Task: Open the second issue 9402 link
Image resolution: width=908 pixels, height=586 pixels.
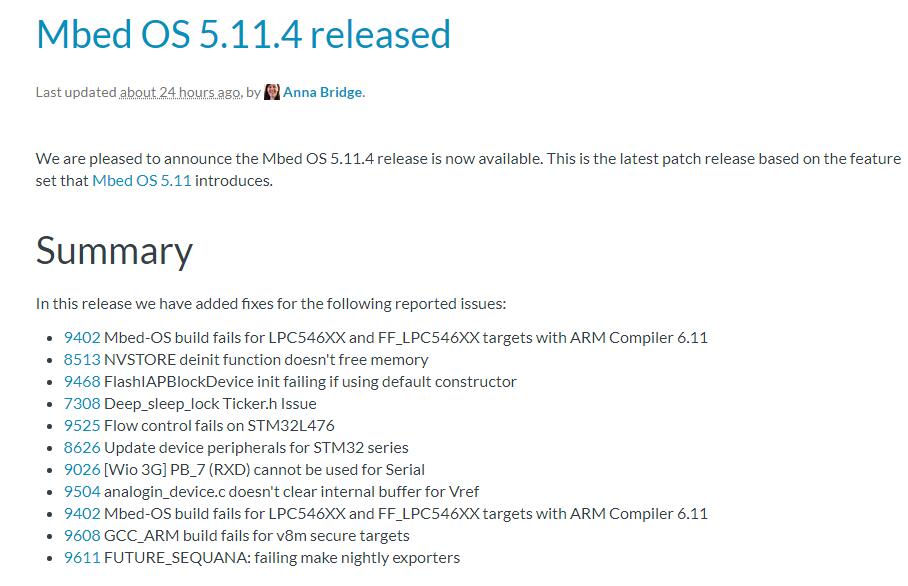Action: pyautogui.click(x=82, y=514)
